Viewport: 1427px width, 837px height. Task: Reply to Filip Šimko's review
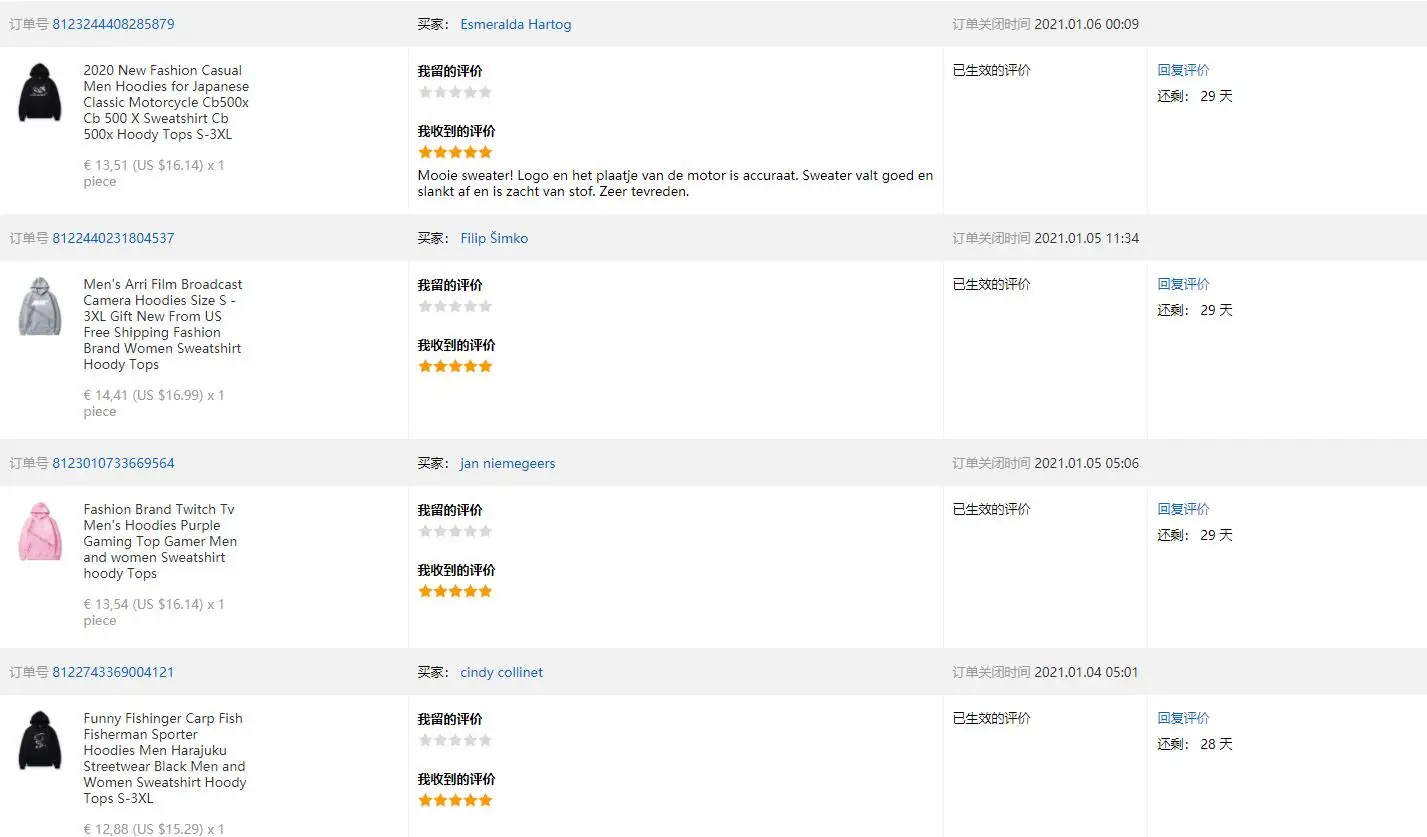click(1183, 284)
